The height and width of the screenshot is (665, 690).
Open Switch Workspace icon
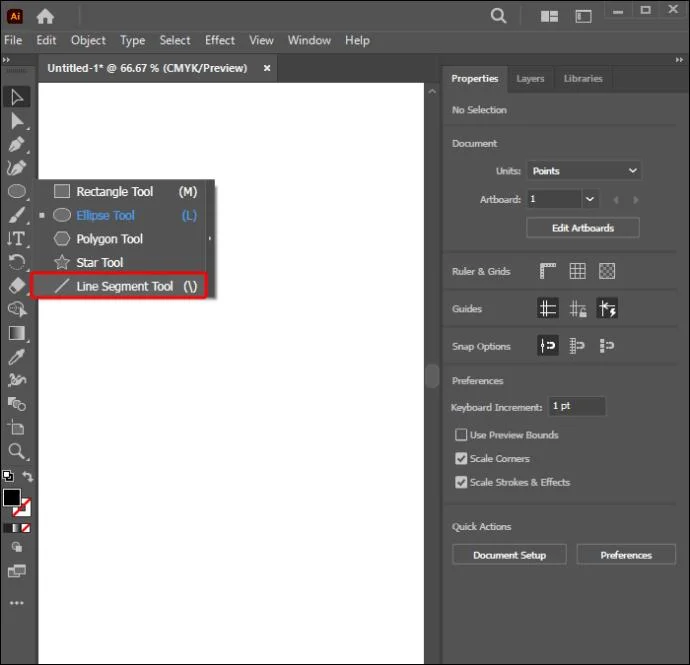point(584,17)
